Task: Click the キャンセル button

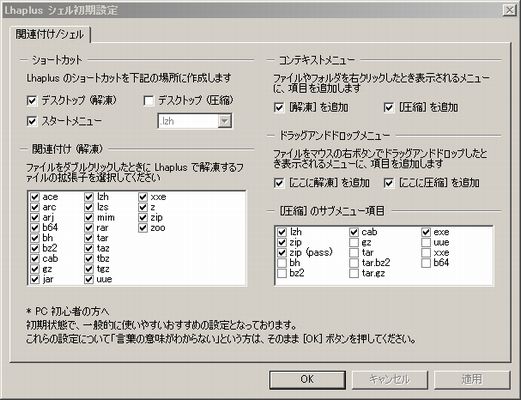Action: tap(389, 379)
